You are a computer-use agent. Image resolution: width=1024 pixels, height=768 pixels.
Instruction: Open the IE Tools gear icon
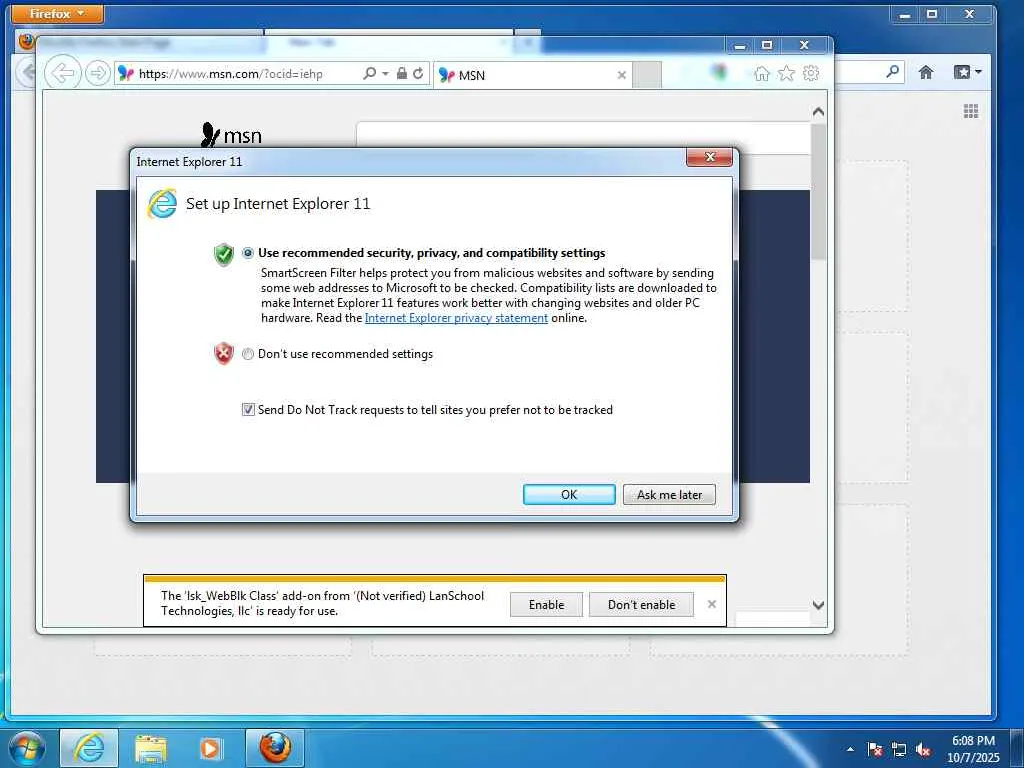(811, 74)
